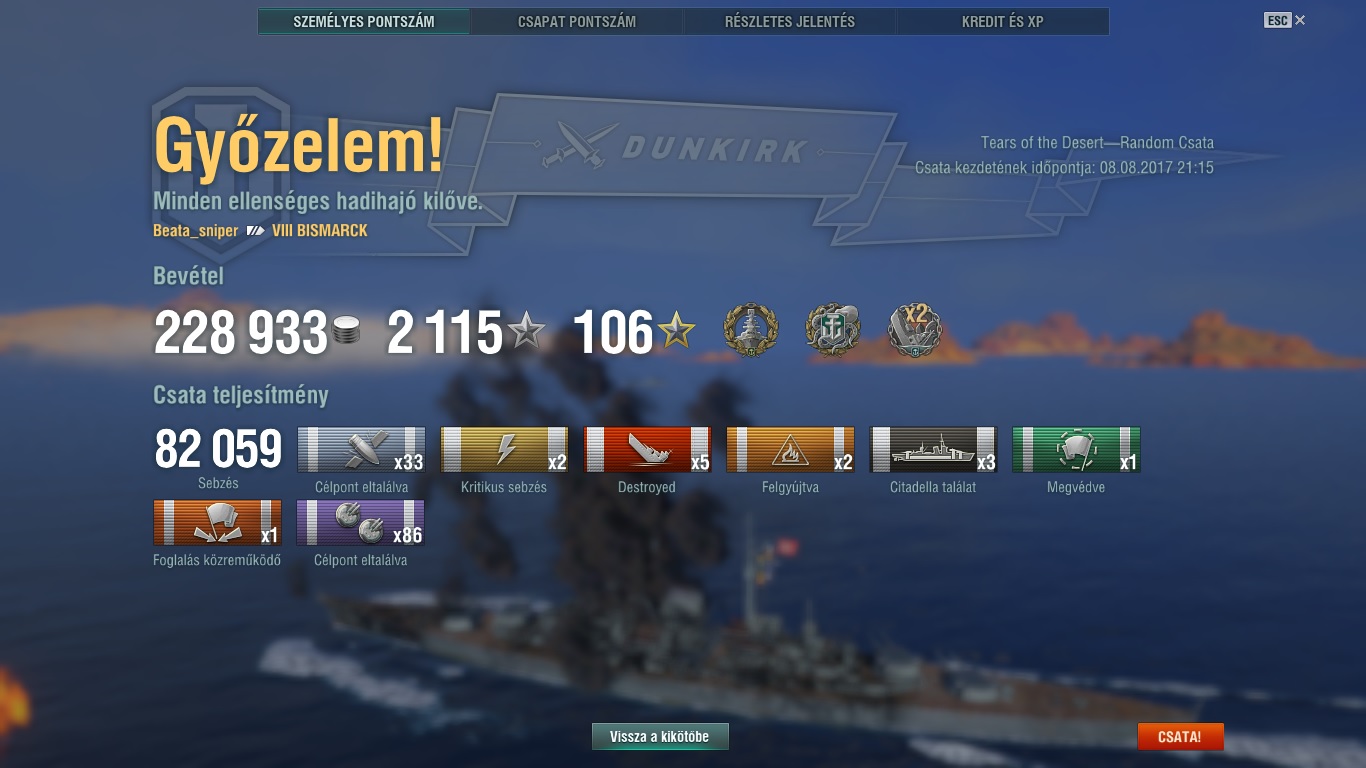Image resolution: width=1366 pixels, height=768 pixels.
Task: Click the anchor wreath achievement medal
Action: coord(833,331)
